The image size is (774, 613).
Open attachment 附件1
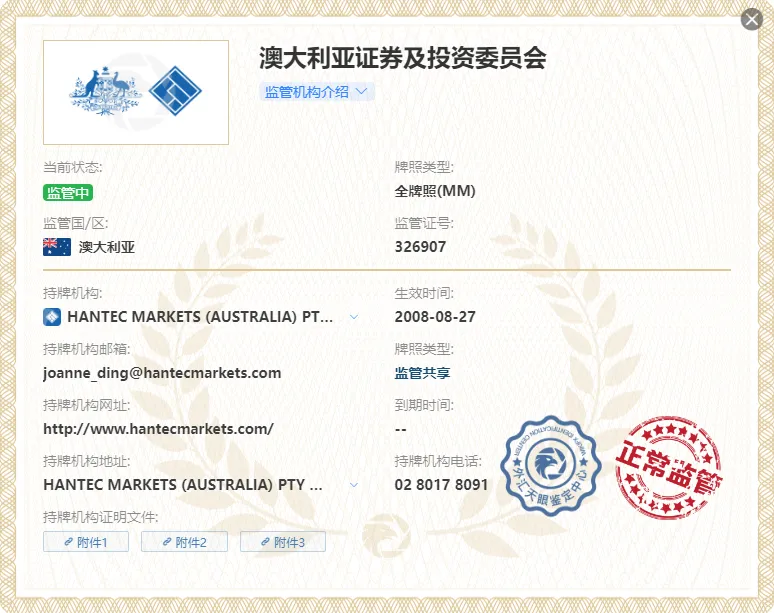(x=86, y=542)
